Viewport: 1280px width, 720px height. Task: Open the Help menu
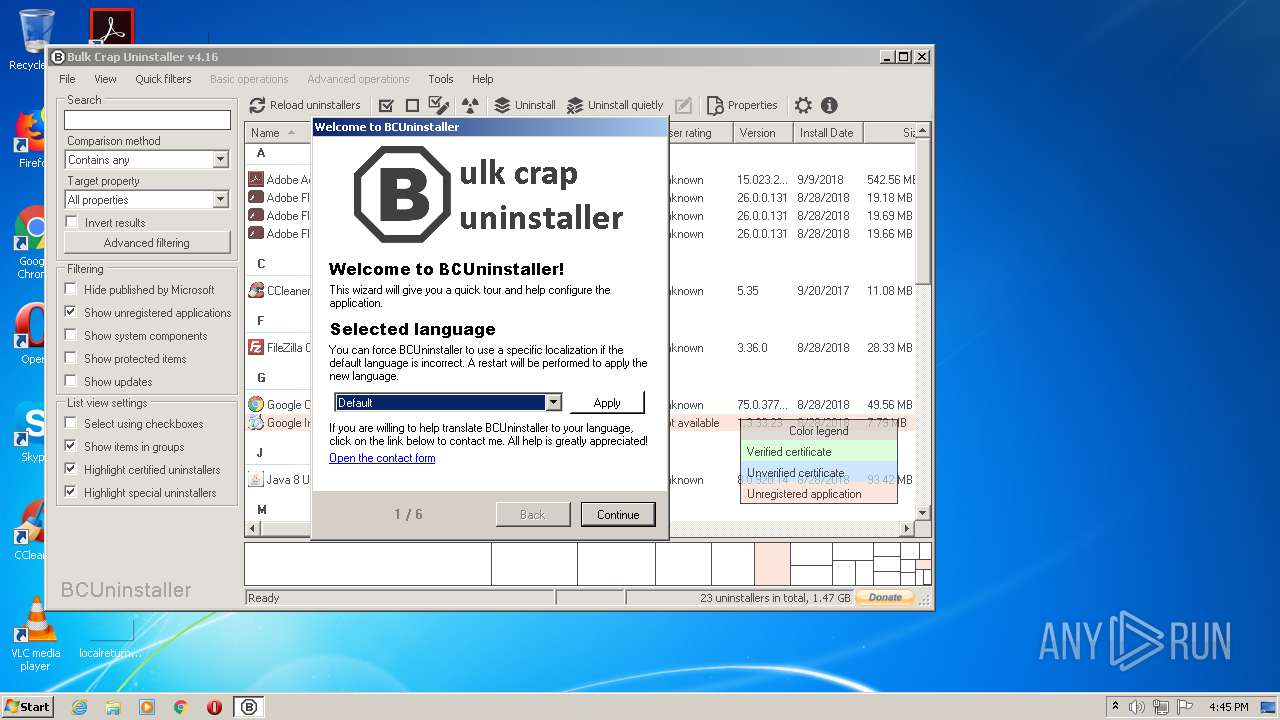pos(483,79)
